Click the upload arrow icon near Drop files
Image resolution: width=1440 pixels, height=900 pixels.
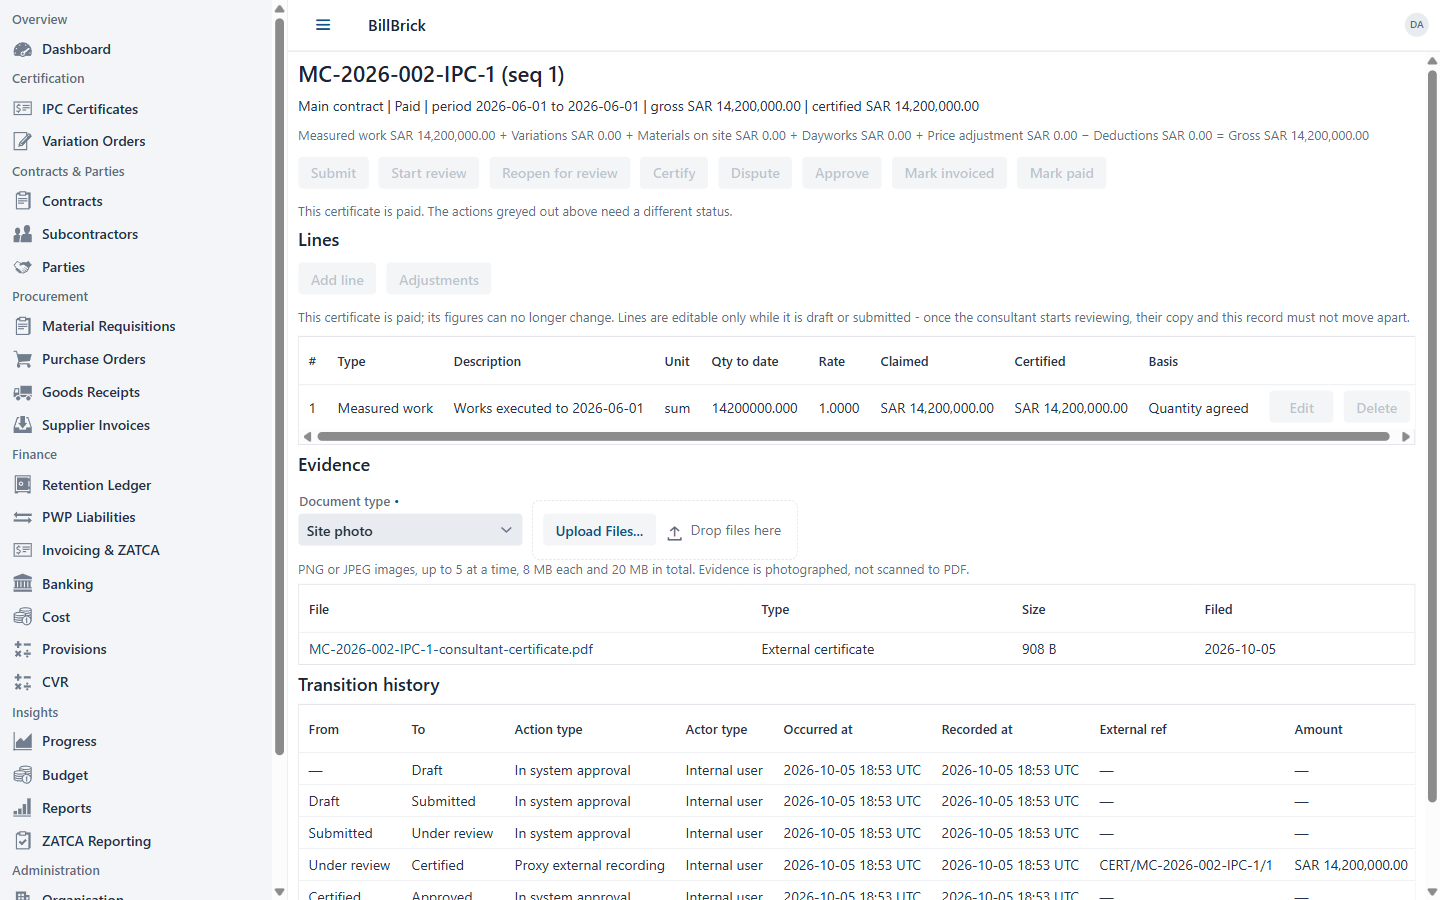(675, 532)
